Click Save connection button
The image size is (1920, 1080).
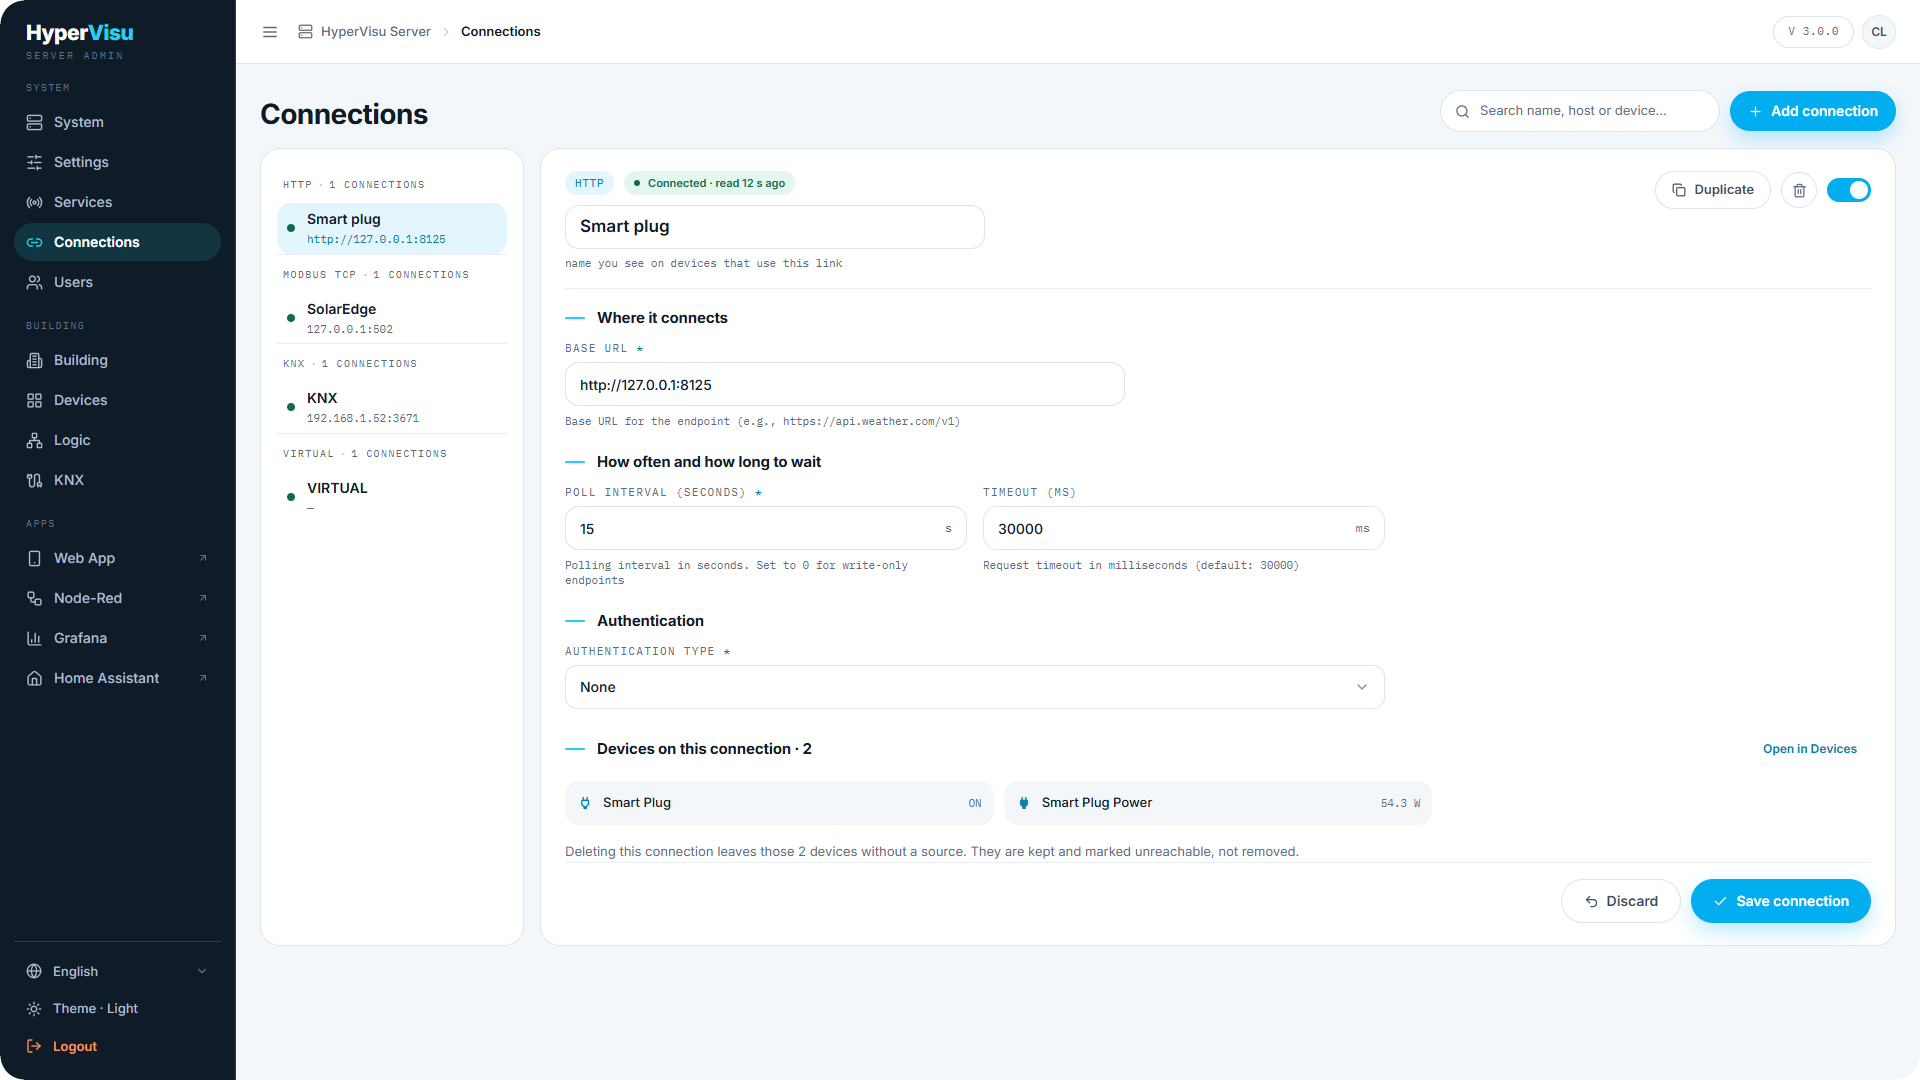click(1781, 901)
